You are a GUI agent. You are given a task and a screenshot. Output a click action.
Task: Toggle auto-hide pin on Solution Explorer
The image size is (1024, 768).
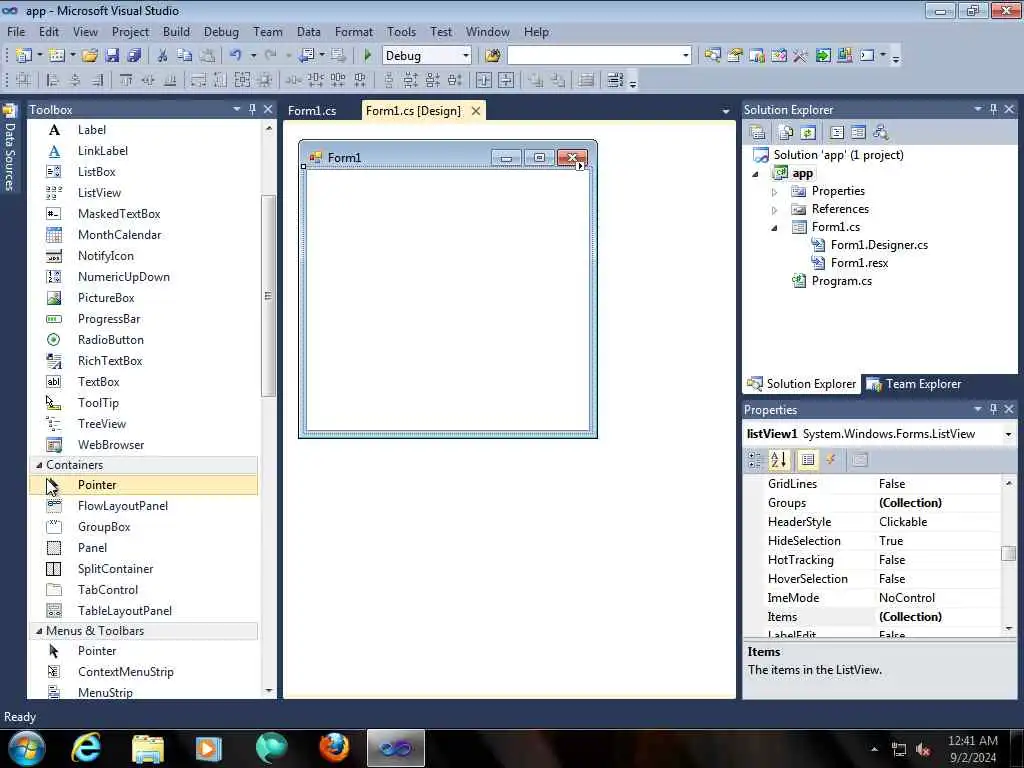click(993, 109)
